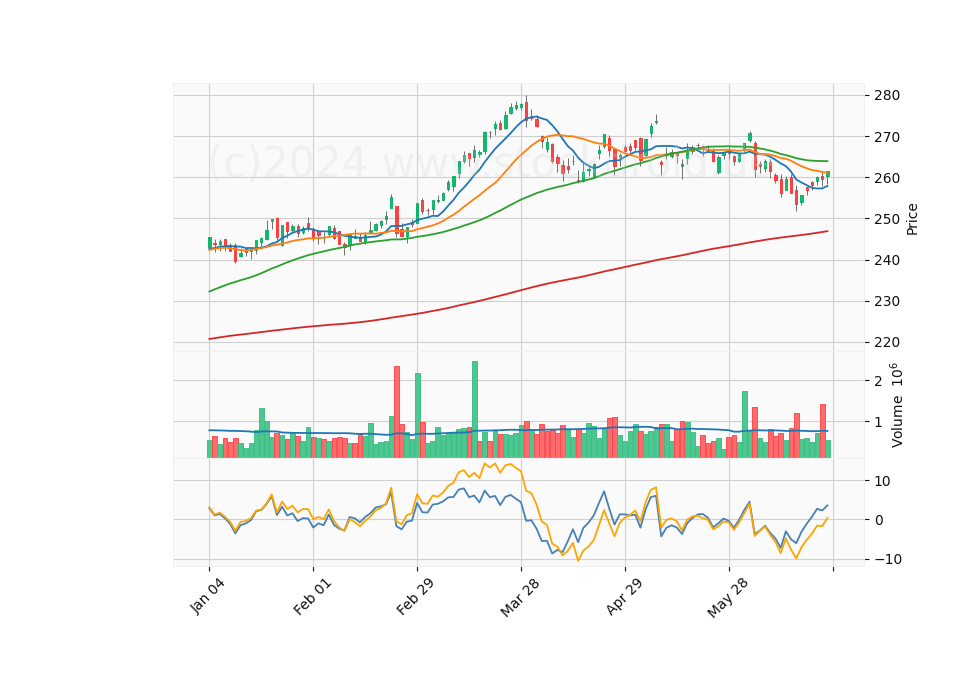Click the tallest green volume bar in March
This screenshot has width=960, height=690.
click(x=474, y=410)
